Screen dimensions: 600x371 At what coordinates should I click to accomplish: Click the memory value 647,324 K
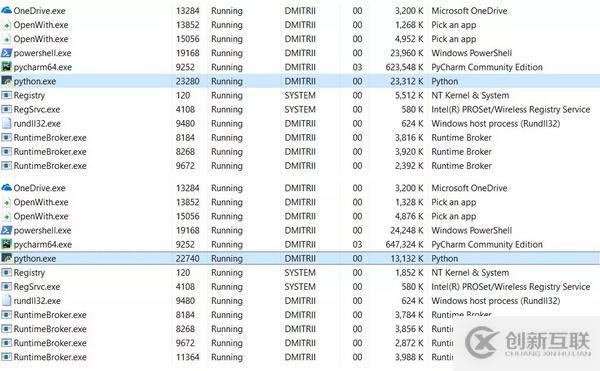click(404, 244)
